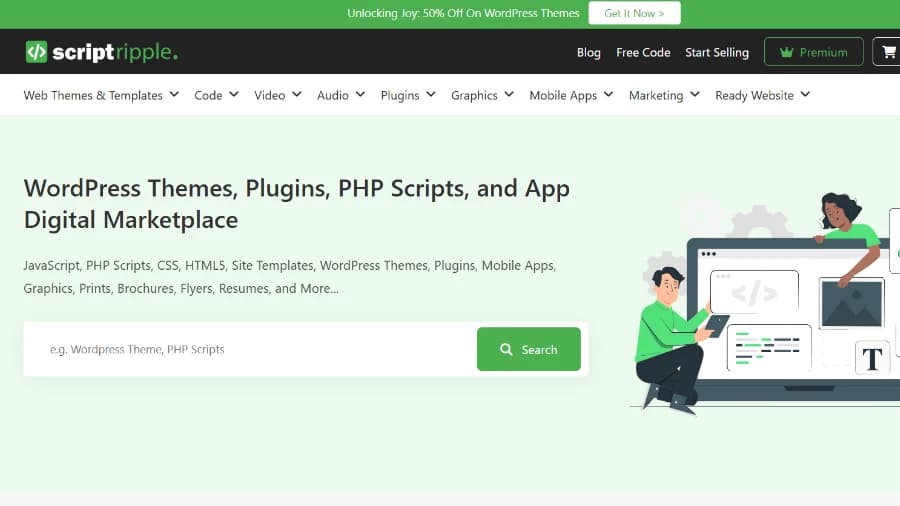Click the magnifier icon in the Search button
Image resolution: width=900 pixels, height=506 pixels.
(506, 349)
